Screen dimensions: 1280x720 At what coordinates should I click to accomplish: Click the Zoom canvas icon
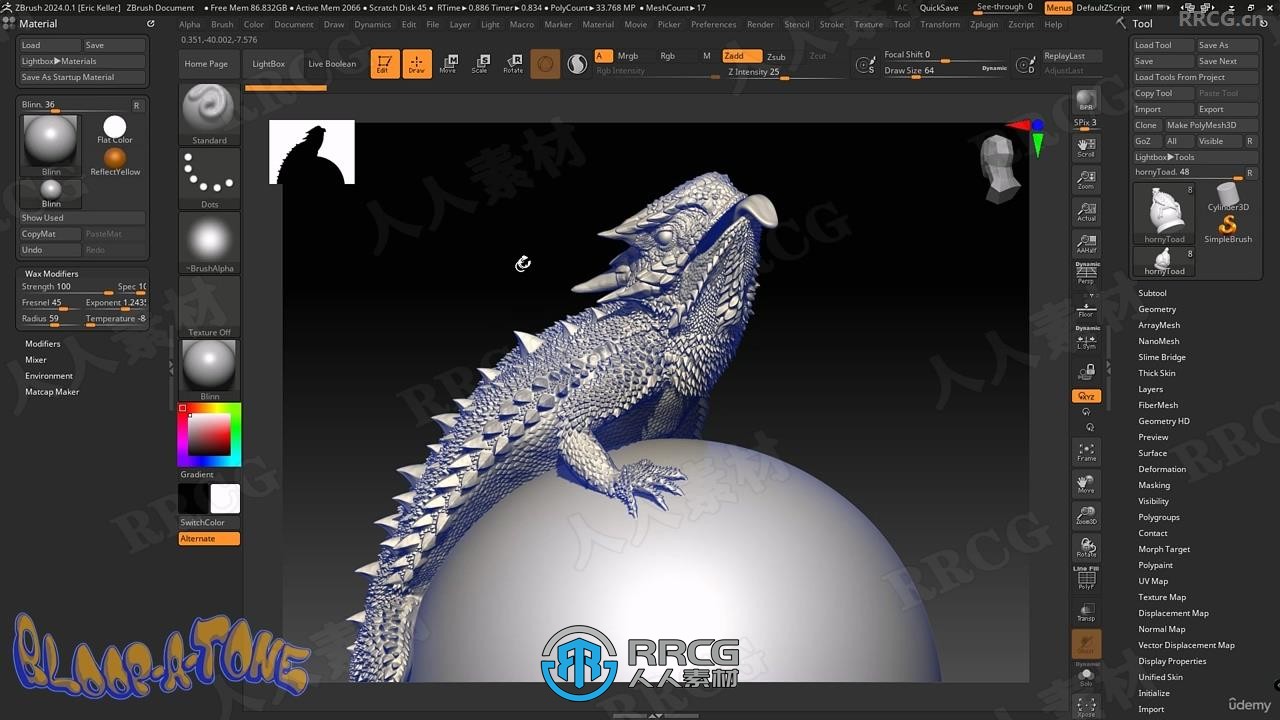point(1086,180)
